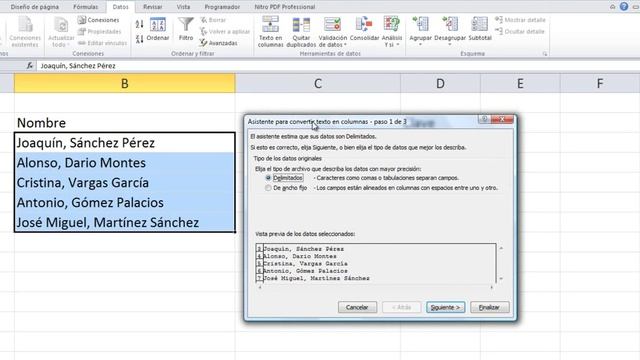This screenshot has width=640, height=360.
Task: Click Quitar duplicados icon
Action: click(x=301, y=24)
